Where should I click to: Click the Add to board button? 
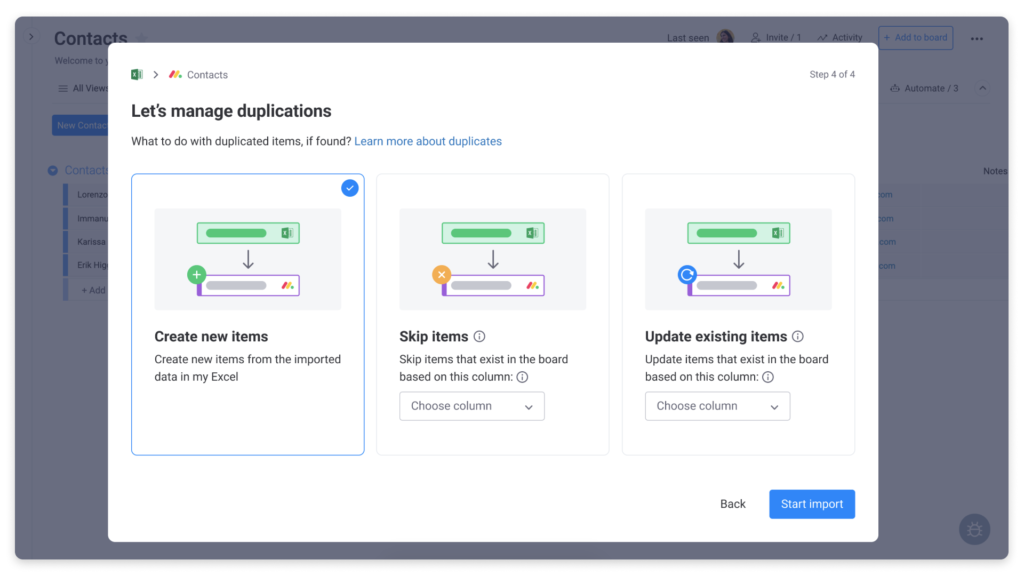[915, 38]
